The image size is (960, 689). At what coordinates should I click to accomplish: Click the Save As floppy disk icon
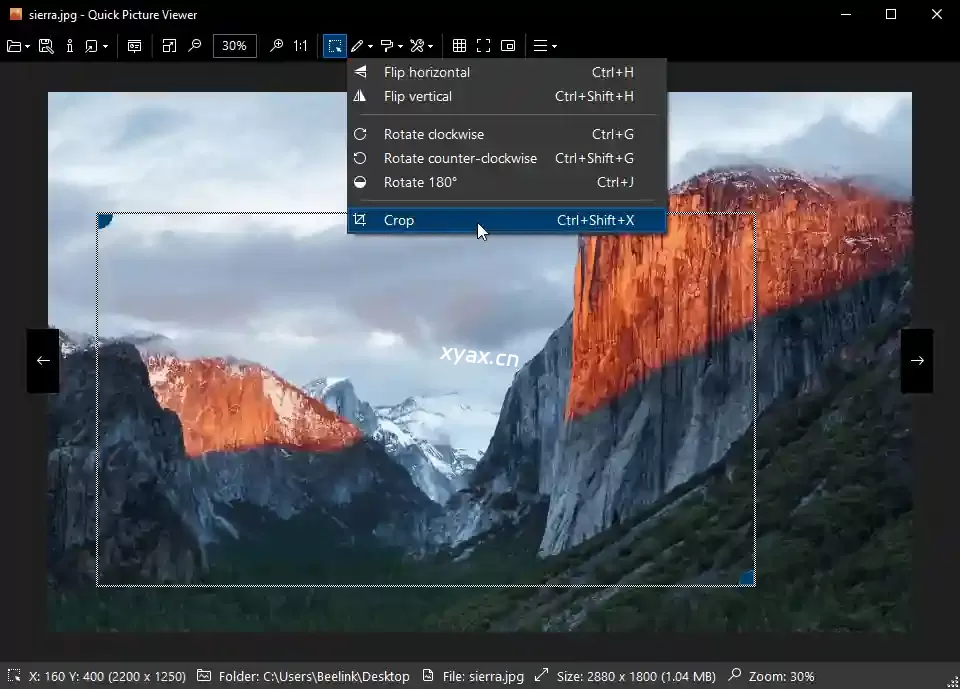click(x=45, y=46)
